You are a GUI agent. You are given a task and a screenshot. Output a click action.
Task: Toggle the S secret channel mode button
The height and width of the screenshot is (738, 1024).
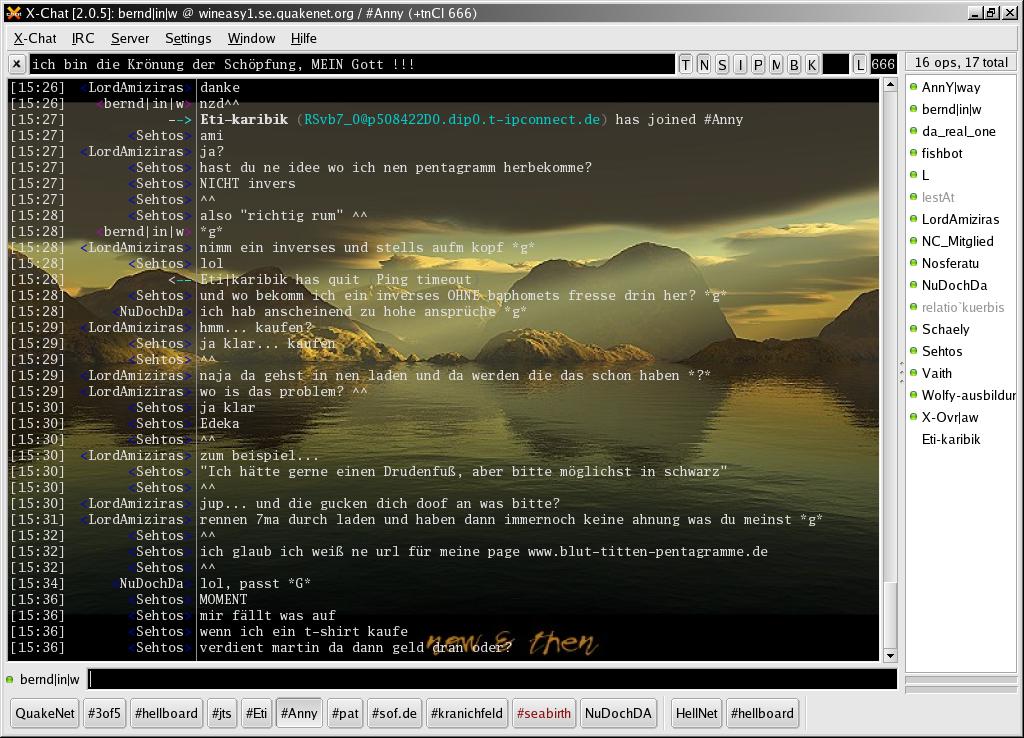(x=722, y=64)
